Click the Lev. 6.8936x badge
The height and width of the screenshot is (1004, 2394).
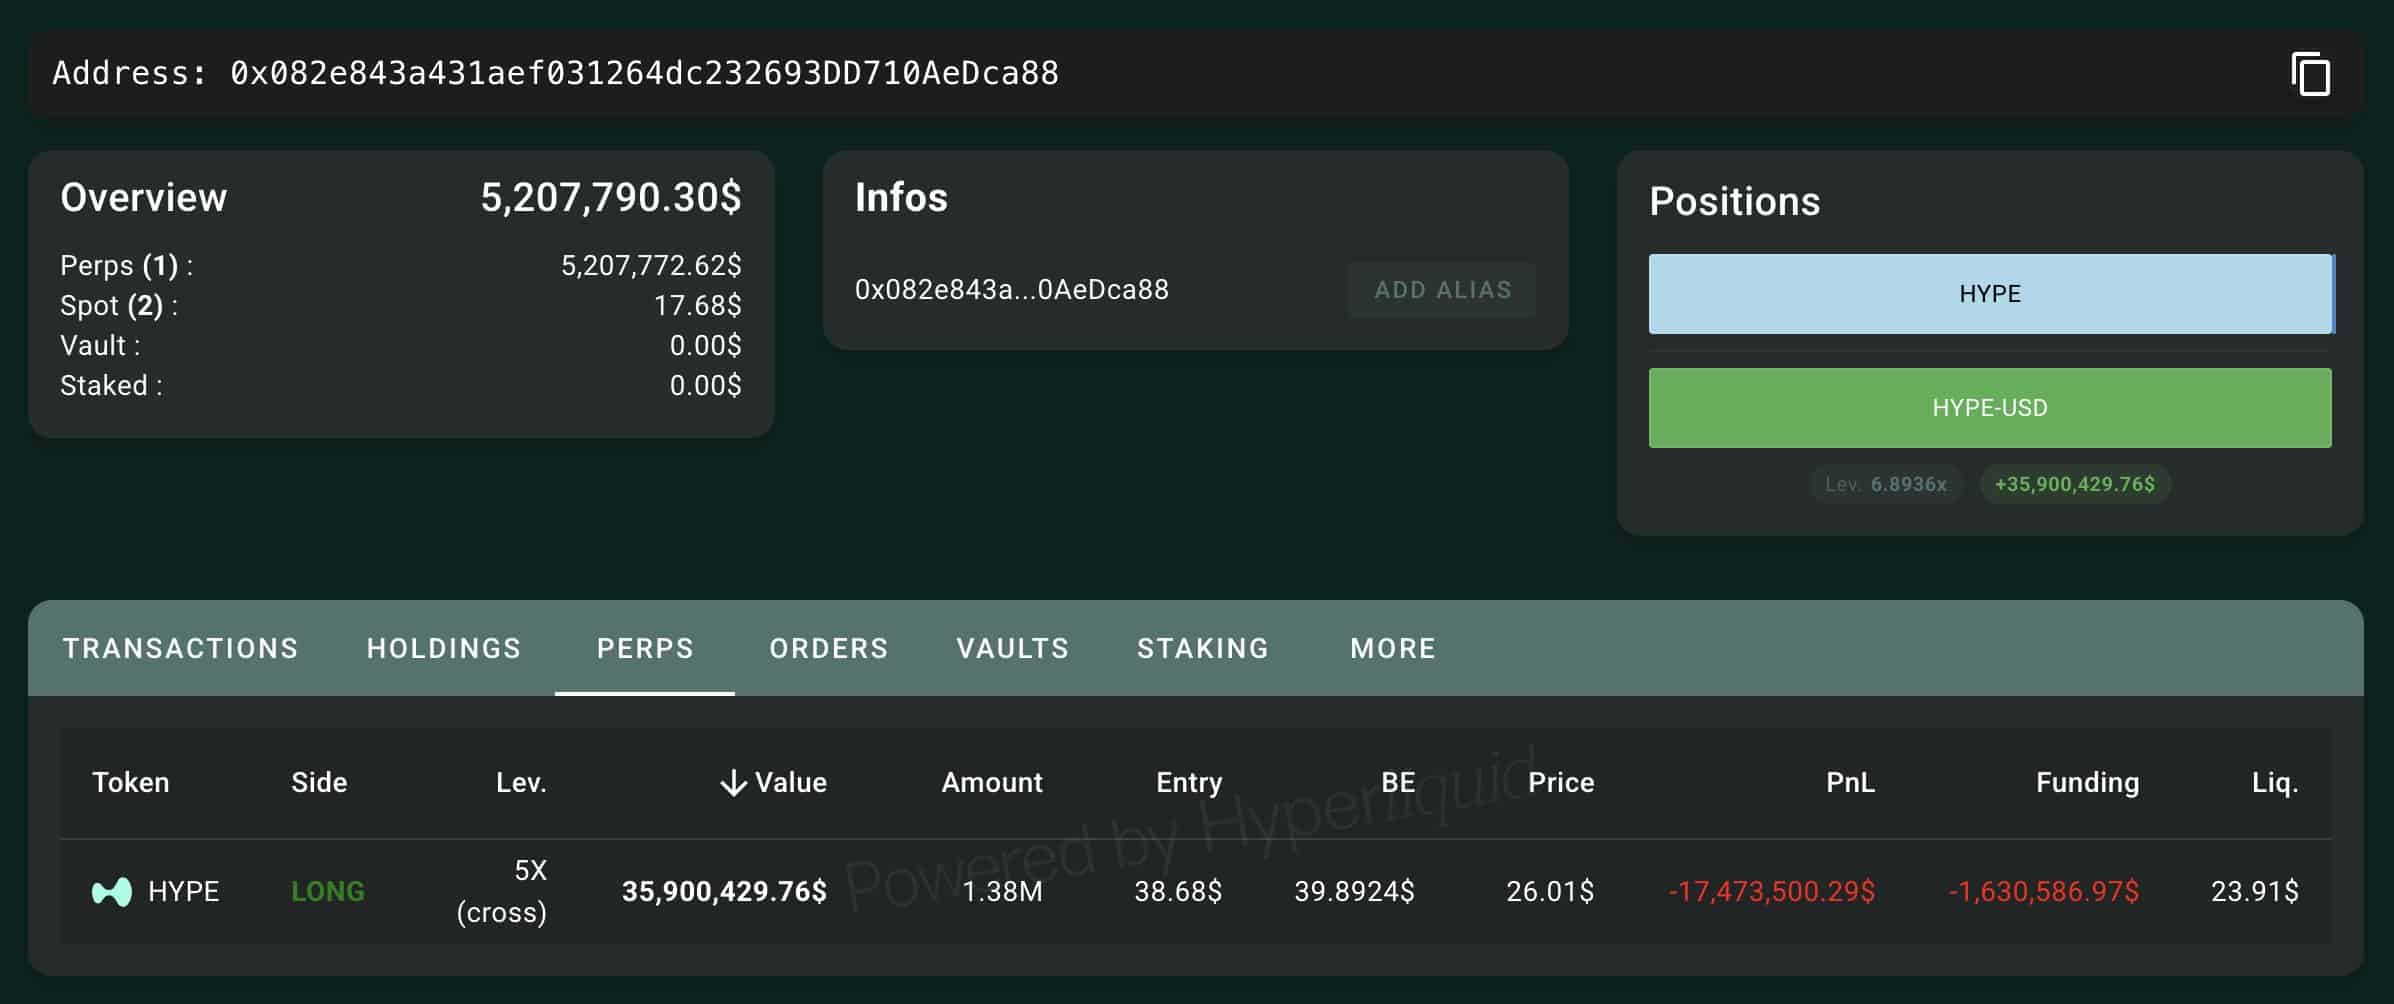(1886, 484)
